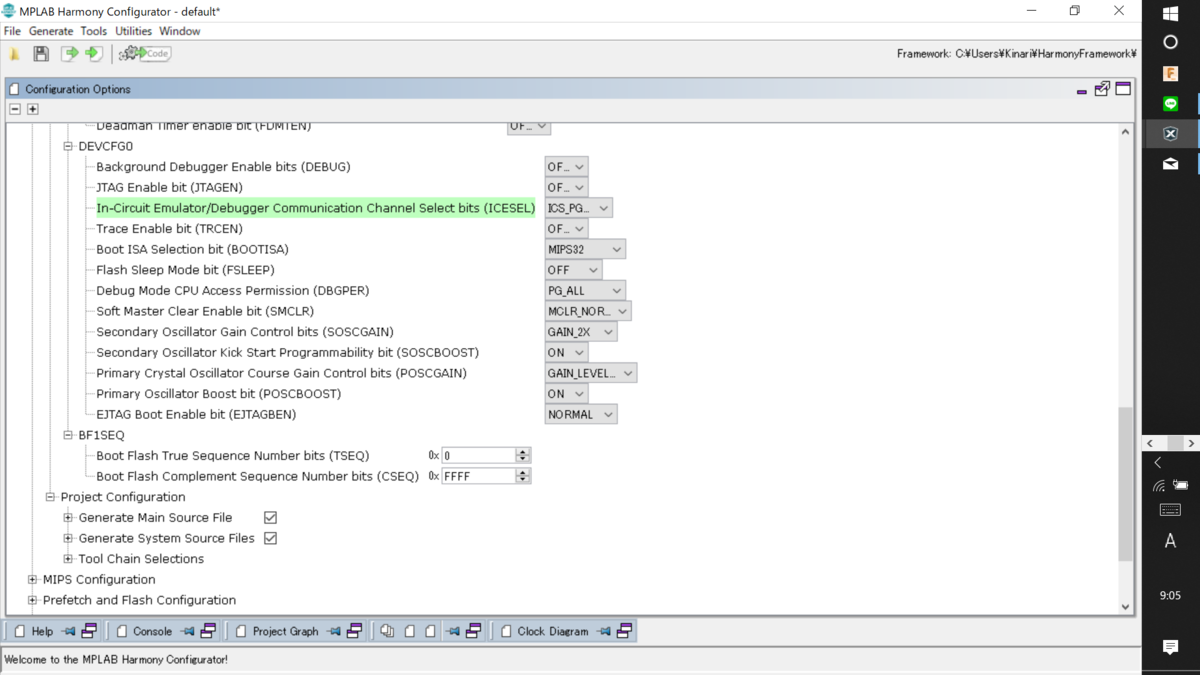The image size is (1200, 675).
Task: Click the first green-arrow document toolbar icon
Action: [70, 54]
